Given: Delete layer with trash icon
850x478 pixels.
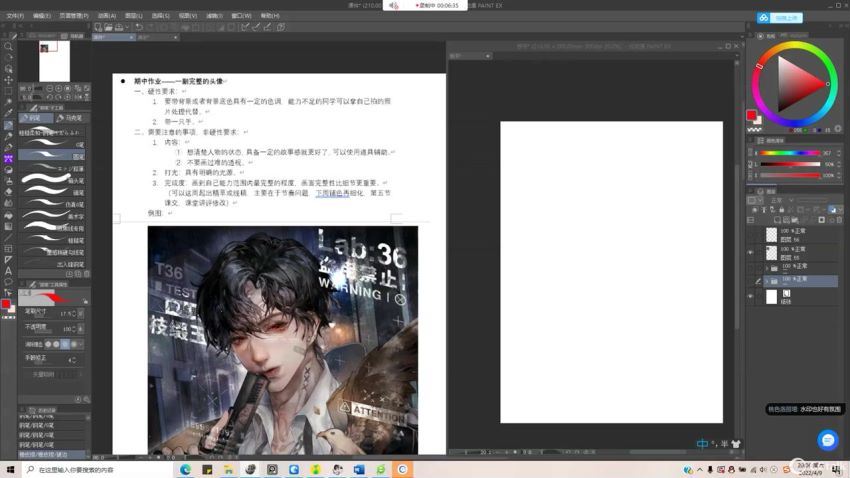Looking at the screenshot, I should [840, 220].
